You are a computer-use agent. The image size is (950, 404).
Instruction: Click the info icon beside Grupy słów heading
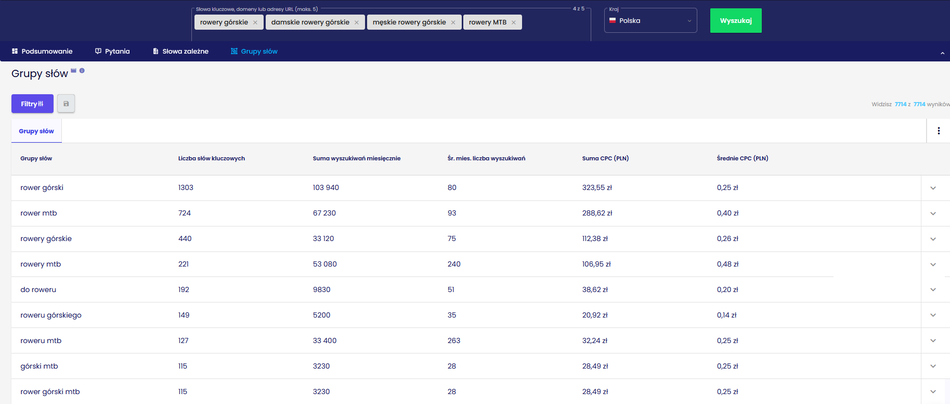[82, 71]
